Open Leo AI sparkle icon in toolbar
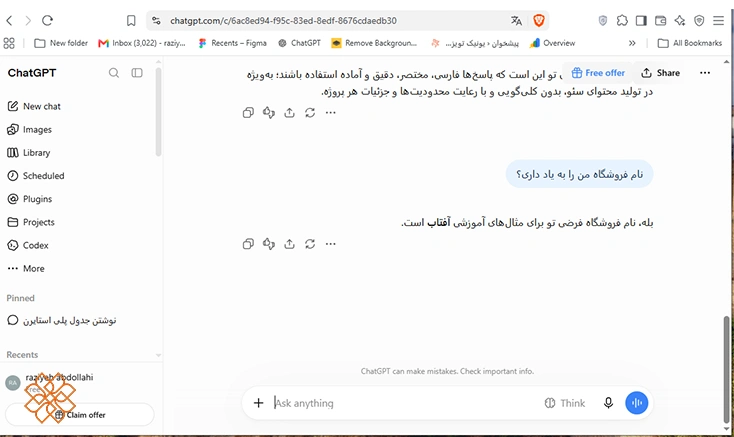The image size is (734, 437). pyautogui.click(x=680, y=21)
